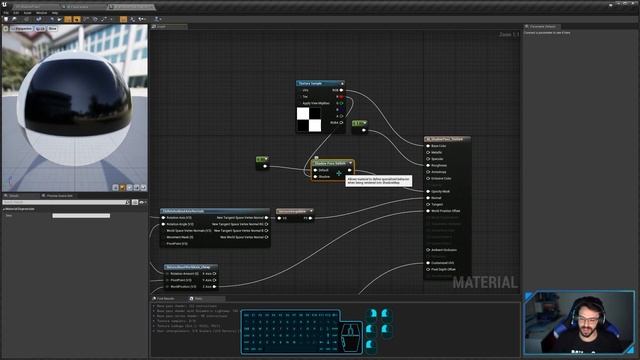Click the Apply toolbar icon
This screenshot has width=640, height=360.
point(27,19)
